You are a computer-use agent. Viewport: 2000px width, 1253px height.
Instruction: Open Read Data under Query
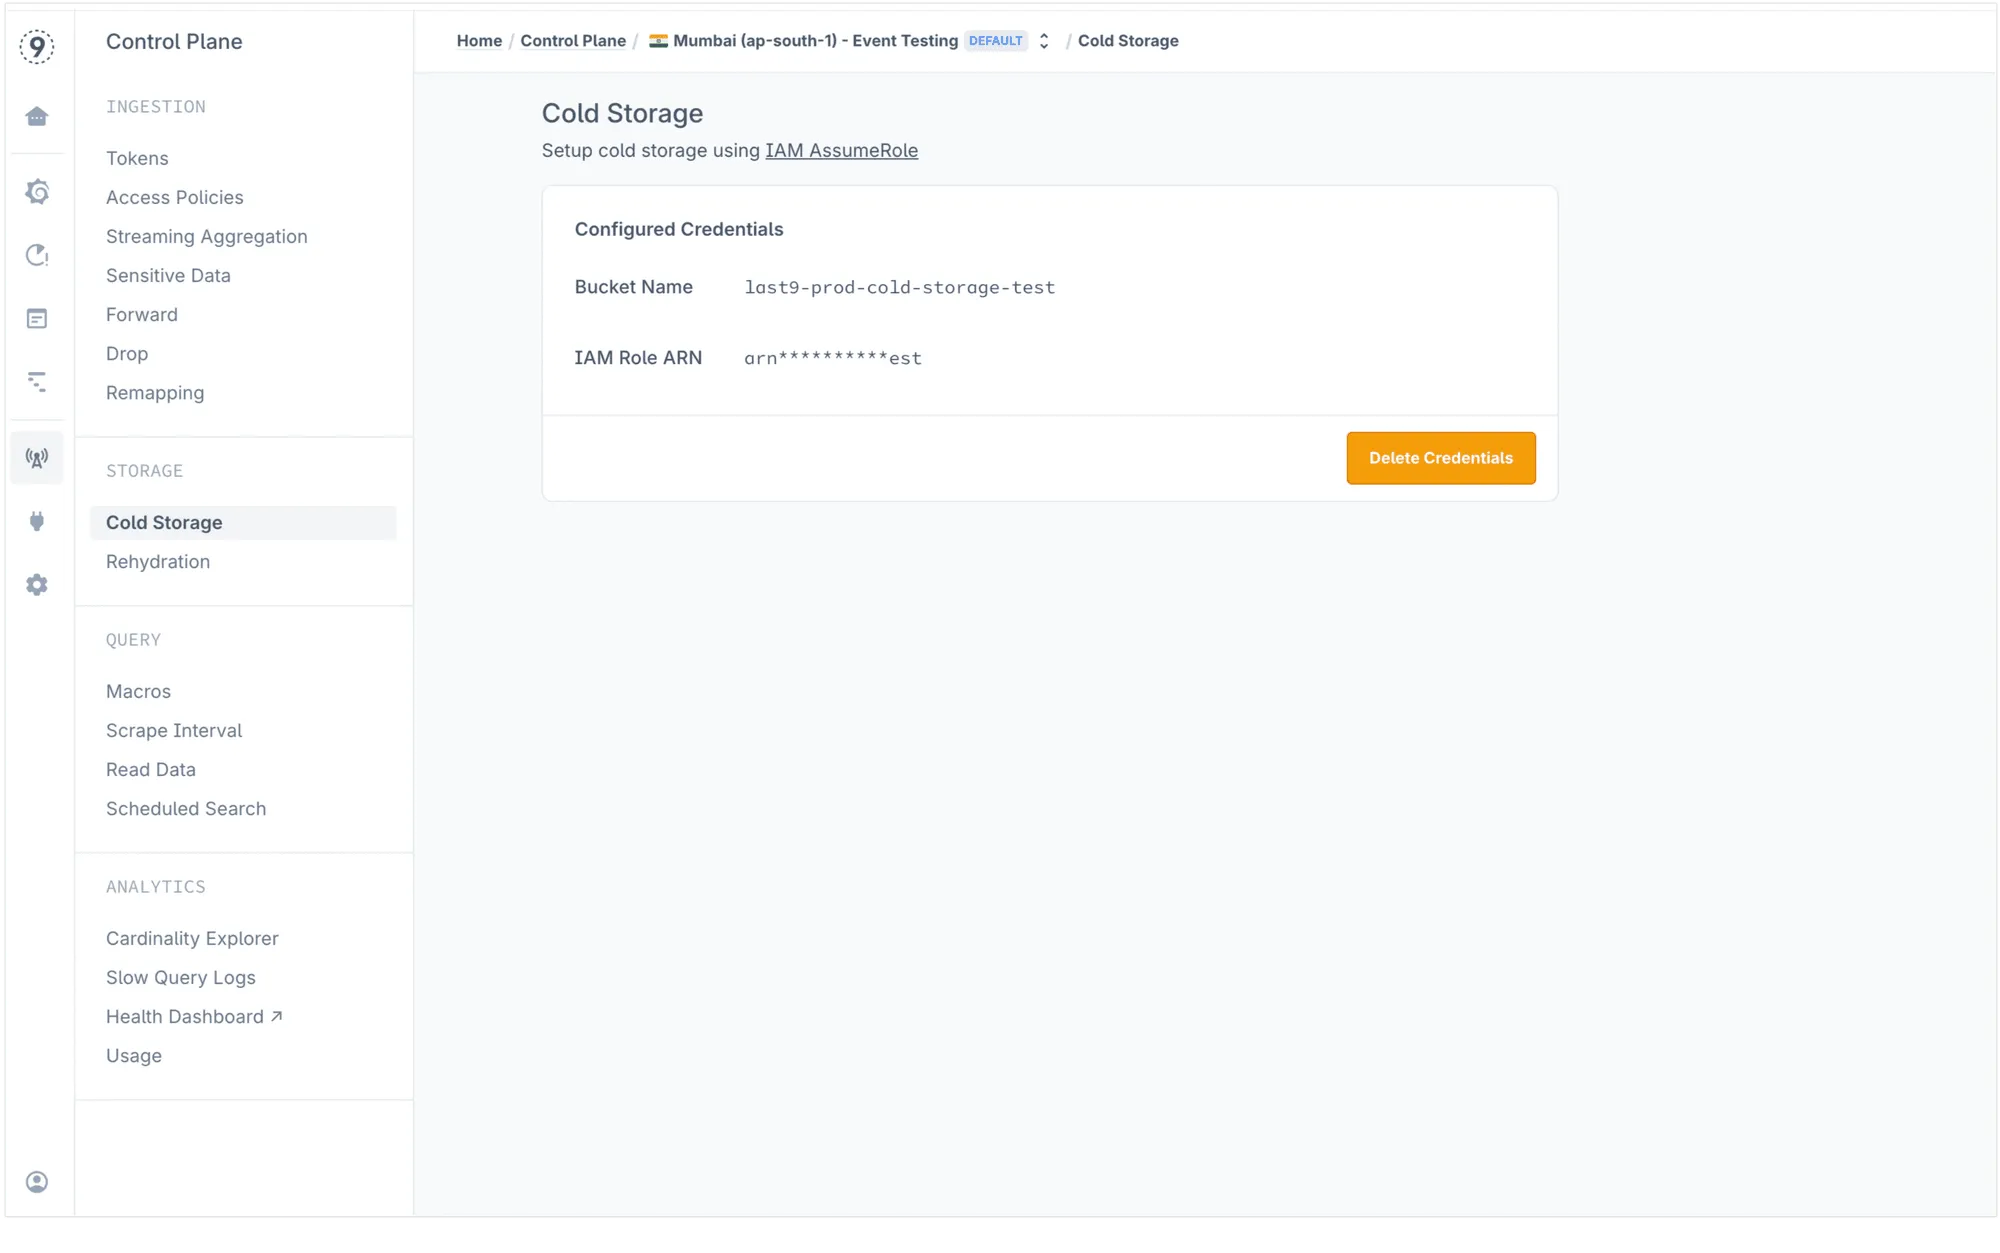tap(151, 769)
